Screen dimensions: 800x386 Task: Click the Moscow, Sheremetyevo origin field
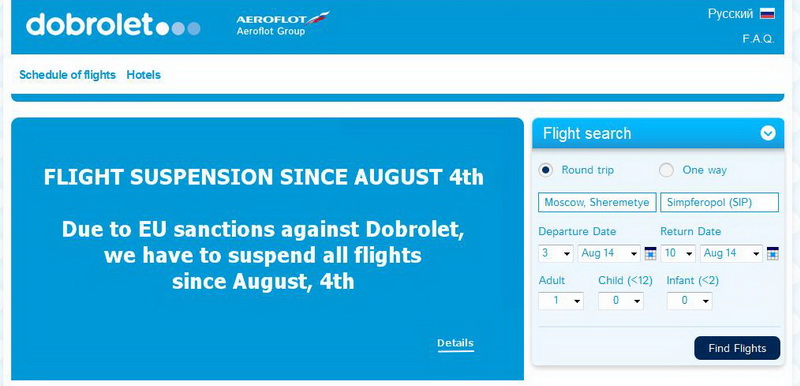[597, 202]
